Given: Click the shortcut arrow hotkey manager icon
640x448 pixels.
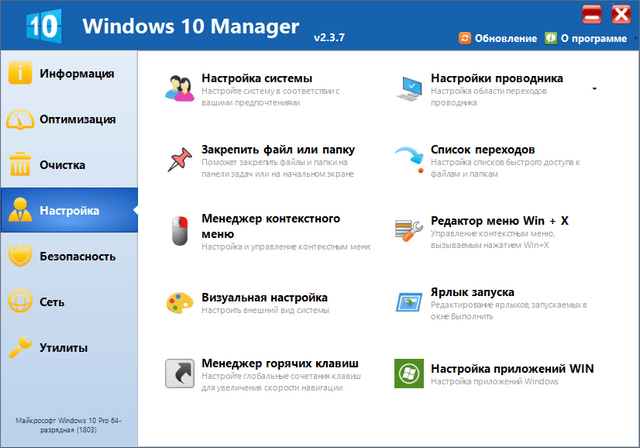Looking at the screenshot, I should pyautogui.click(x=180, y=373).
